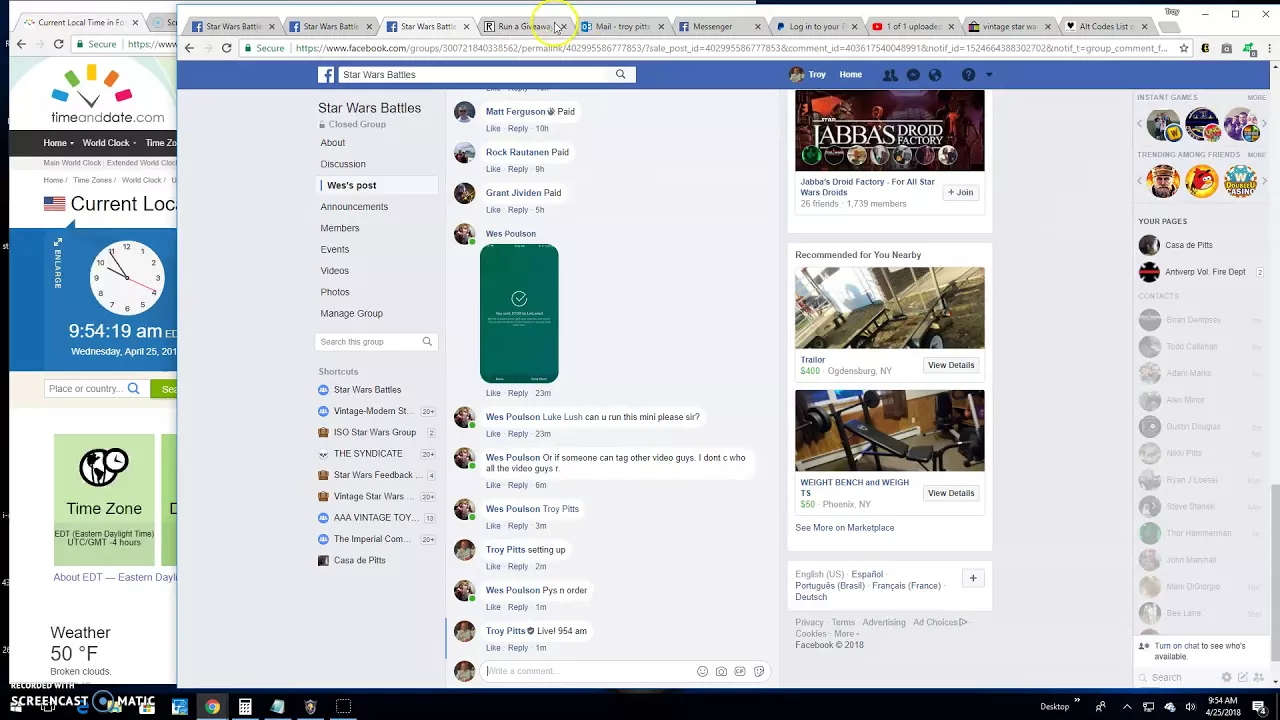Open the Members section
Image resolution: width=1280 pixels, height=720 pixels.
[340, 228]
